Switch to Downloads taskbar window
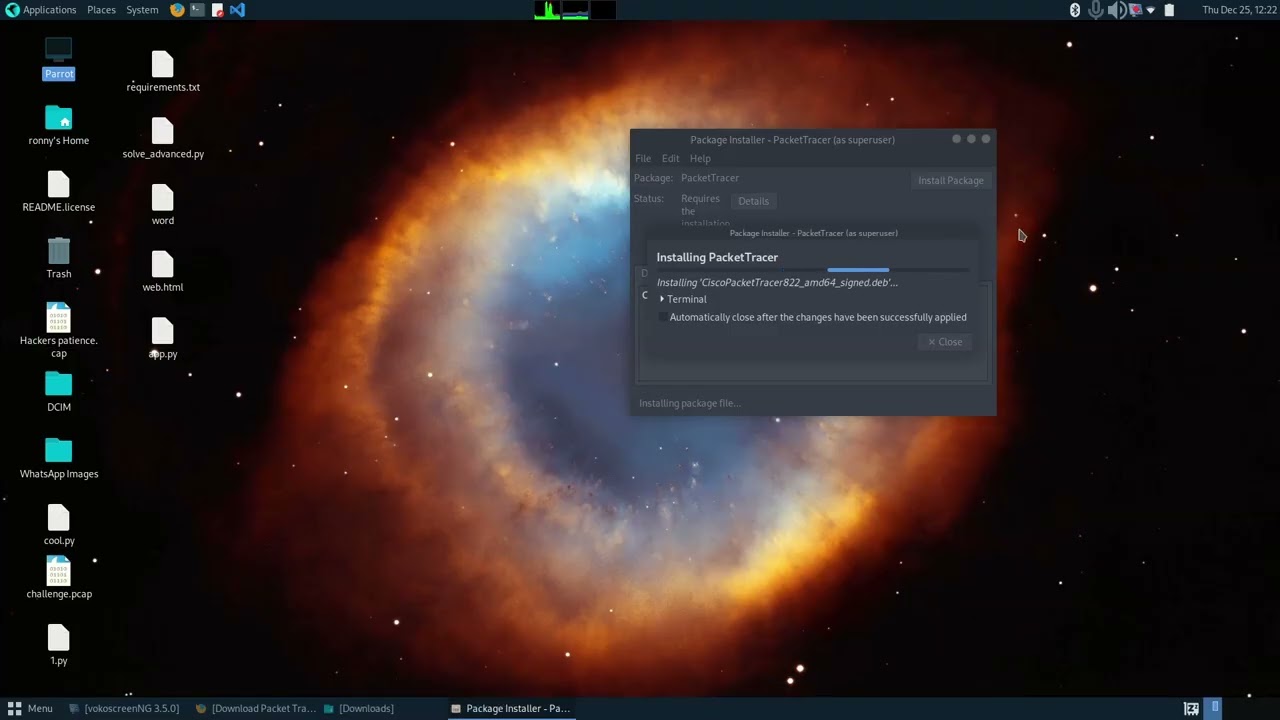This screenshot has width=1280, height=720. point(358,708)
